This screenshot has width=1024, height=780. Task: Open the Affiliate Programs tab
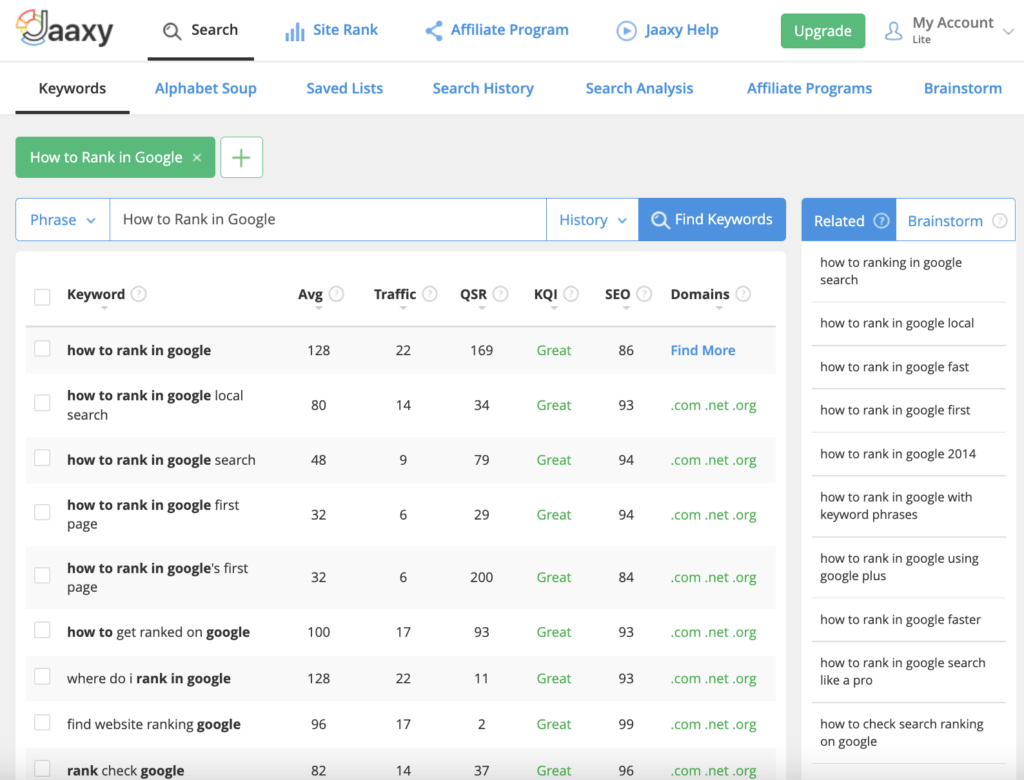tap(810, 88)
